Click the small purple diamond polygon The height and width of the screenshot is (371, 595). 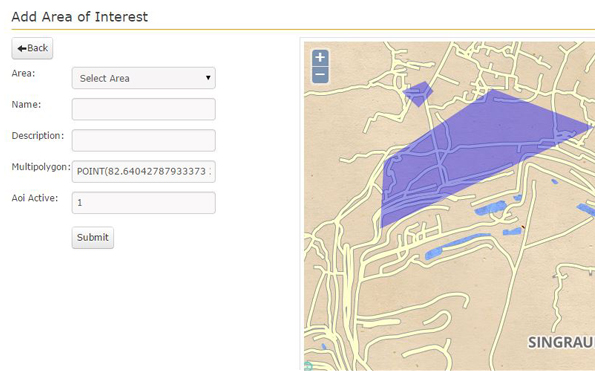[x=418, y=94]
